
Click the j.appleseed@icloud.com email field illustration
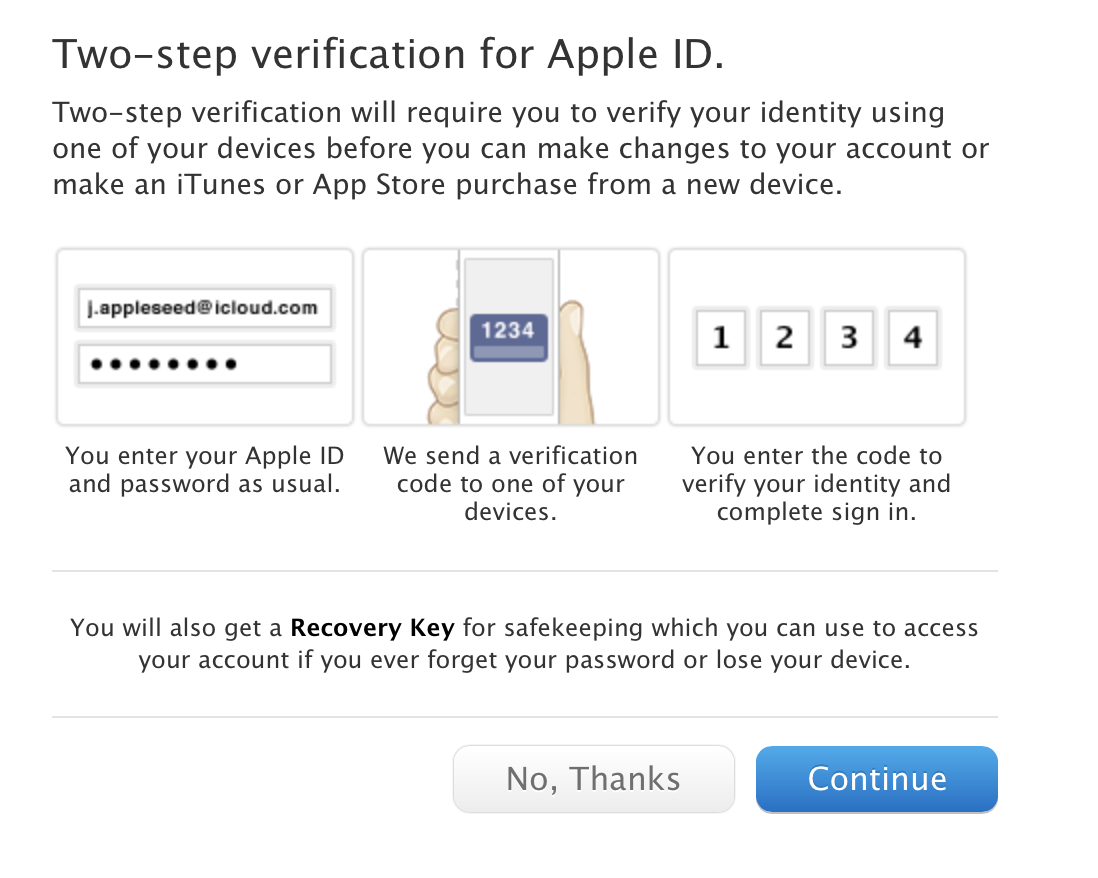coord(204,308)
